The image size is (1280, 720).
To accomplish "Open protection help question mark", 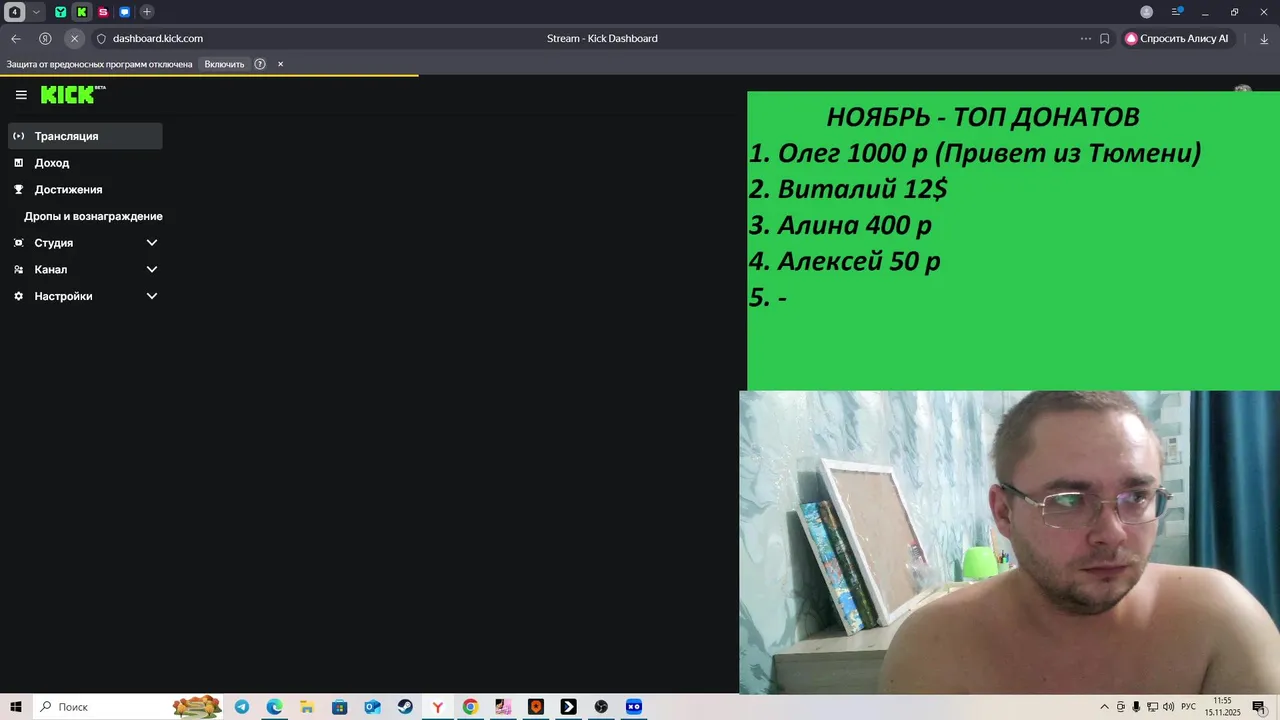I will point(260,64).
